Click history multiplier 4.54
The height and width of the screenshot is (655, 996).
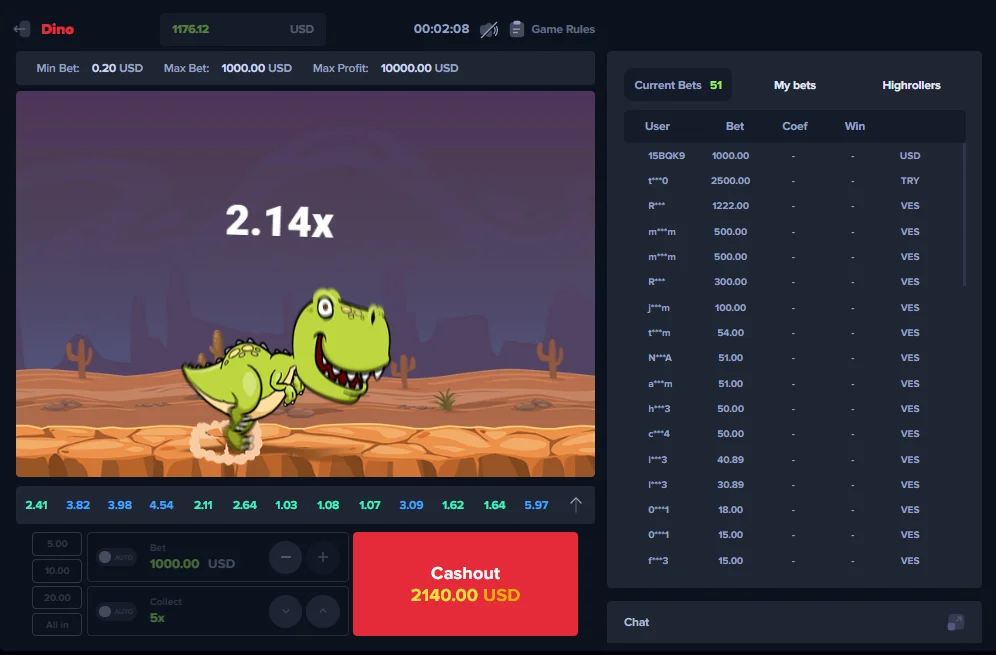click(x=161, y=505)
